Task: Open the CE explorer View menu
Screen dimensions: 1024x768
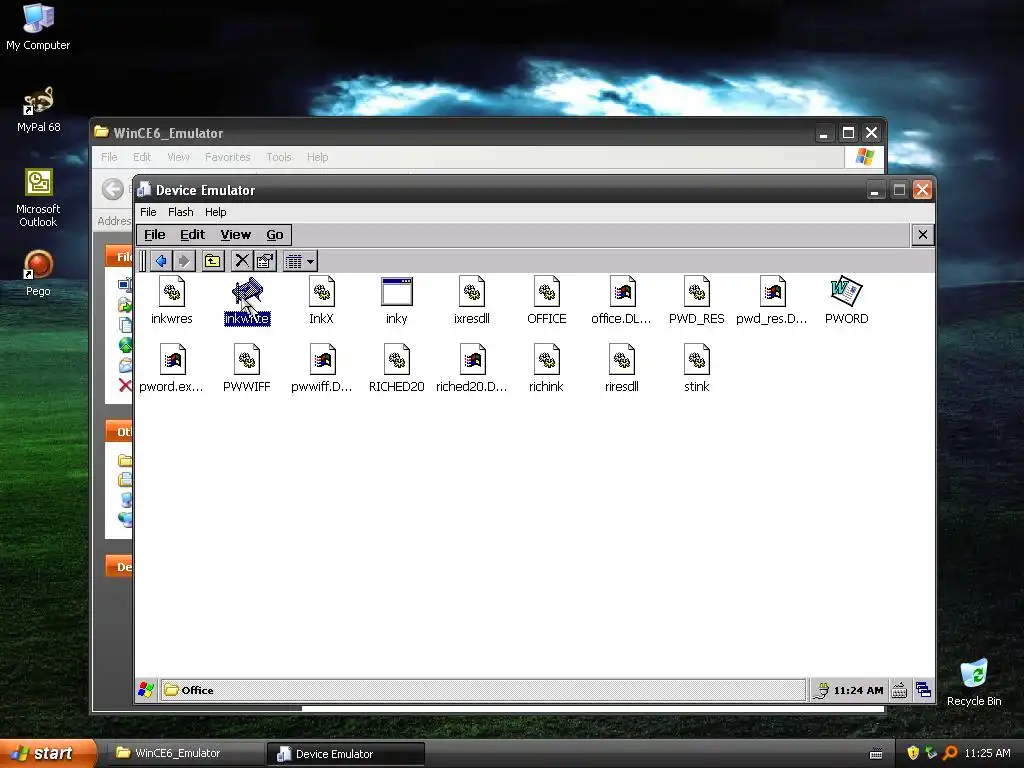Action: 235,234
